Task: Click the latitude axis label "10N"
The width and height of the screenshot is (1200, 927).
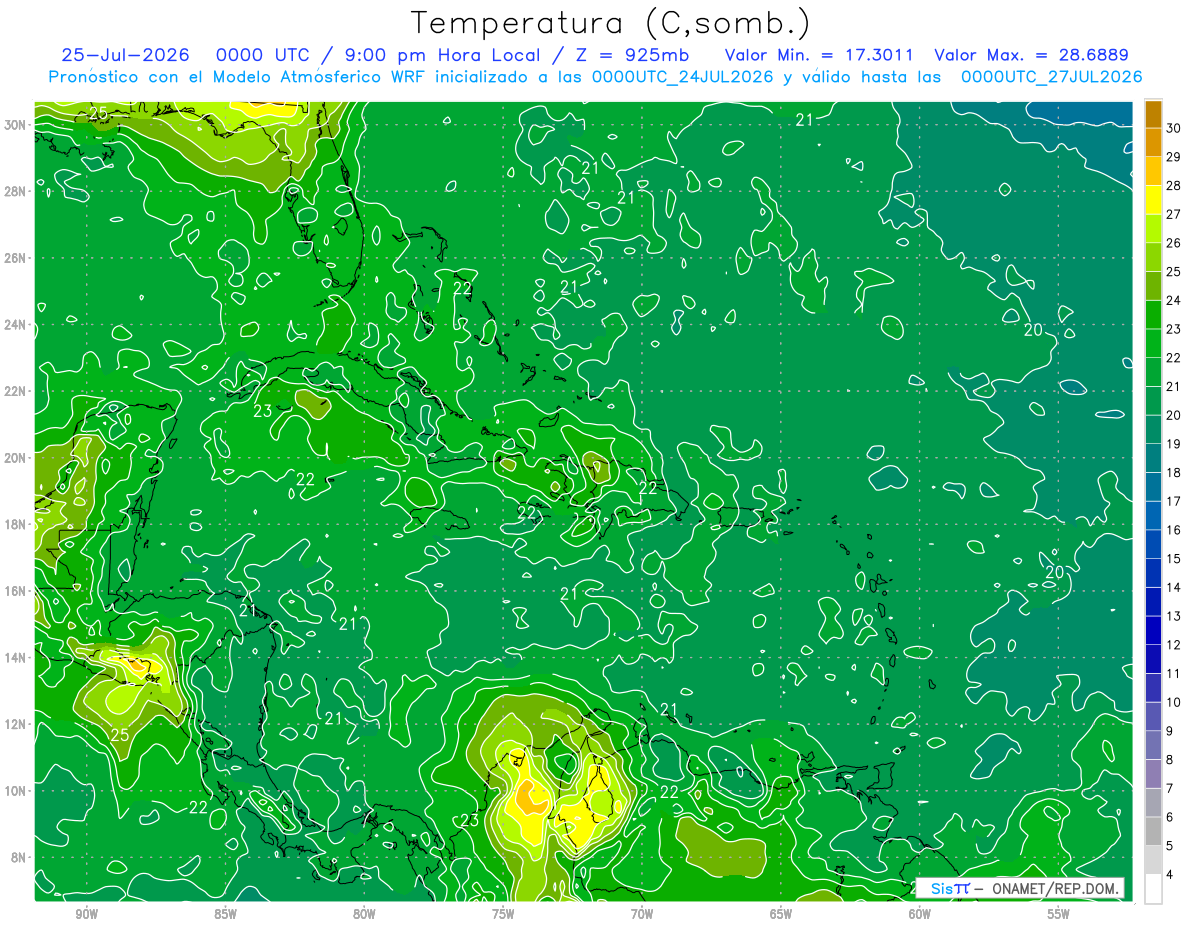Action: point(15,790)
